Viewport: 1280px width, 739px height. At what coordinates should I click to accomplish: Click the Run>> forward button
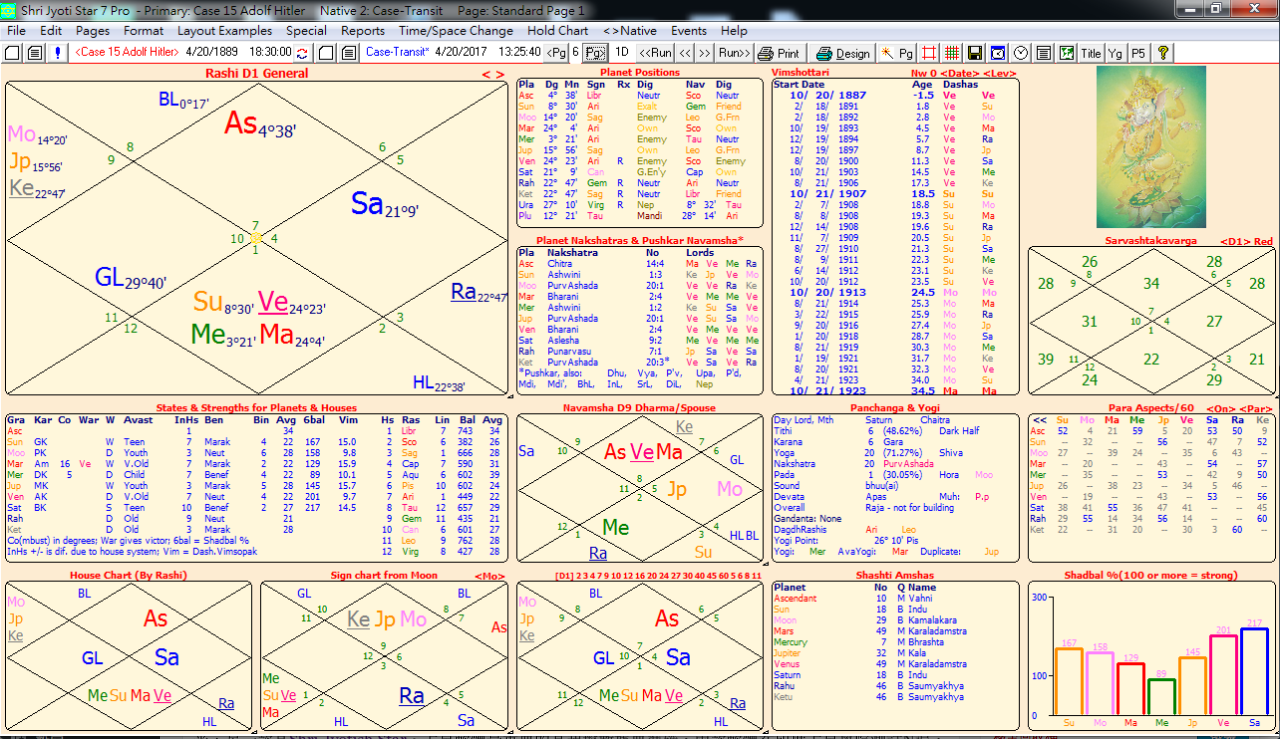tap(735, 52)
